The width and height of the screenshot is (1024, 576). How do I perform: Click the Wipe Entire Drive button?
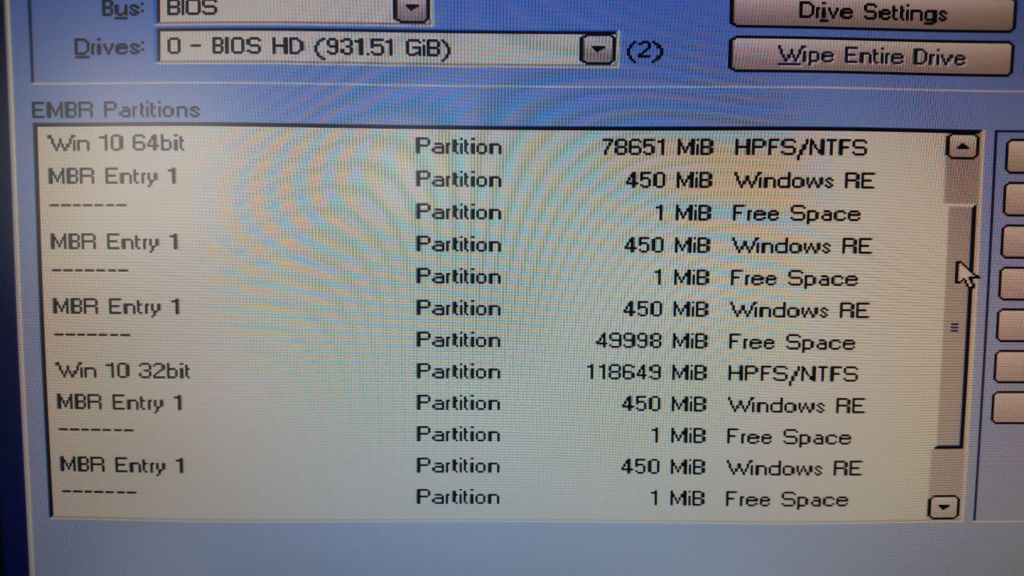(871, 56)
